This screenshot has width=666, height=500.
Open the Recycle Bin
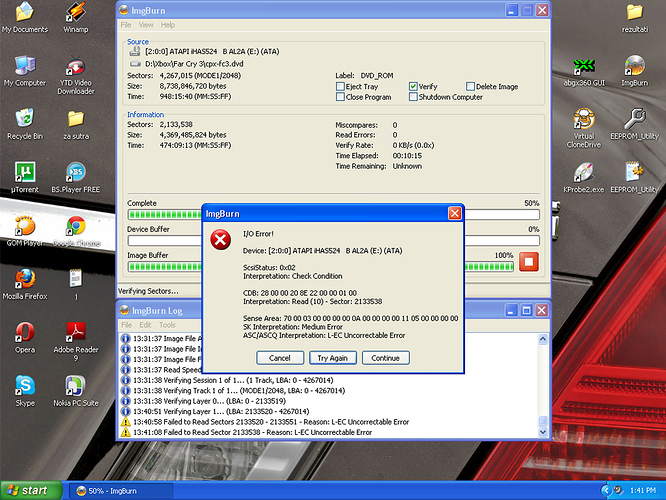point(25,124)
